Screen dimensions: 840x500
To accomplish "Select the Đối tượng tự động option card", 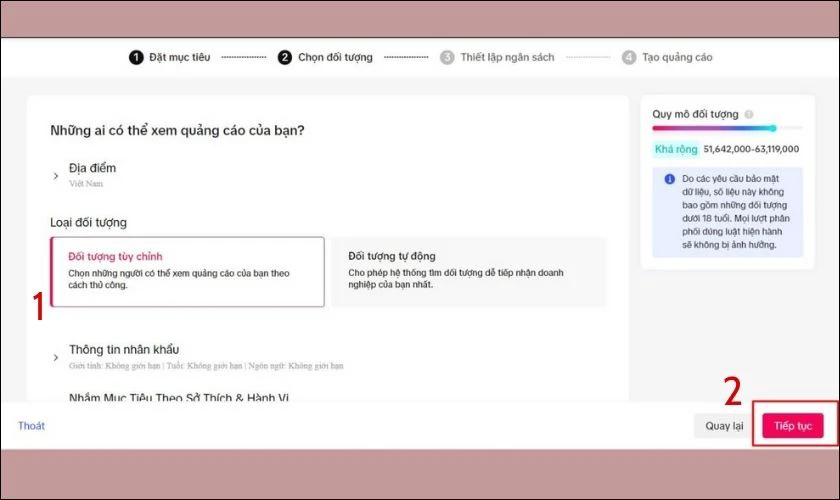I will (x=469, y=272).
